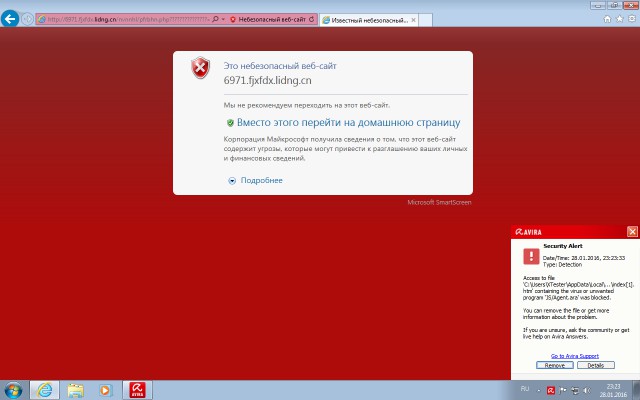Open Windows Explorer folder from taskbar
The image size is (640, 400).
(76, 390)
